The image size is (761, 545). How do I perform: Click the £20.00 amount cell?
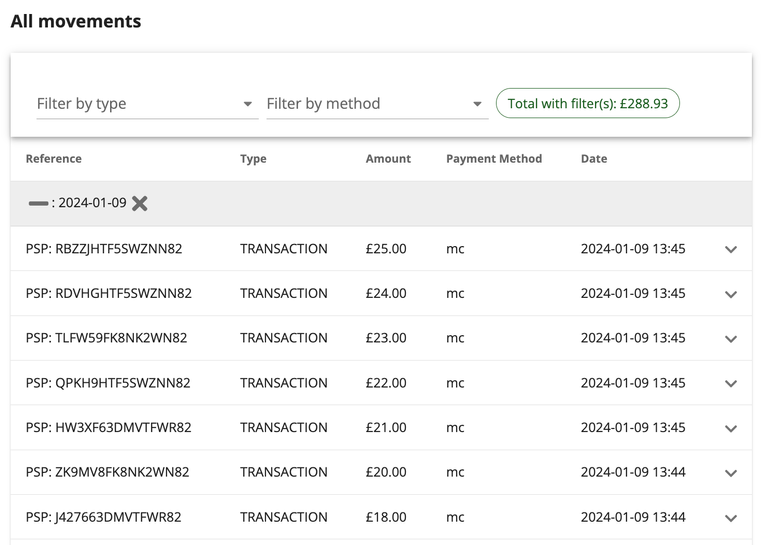coord(386,473)
